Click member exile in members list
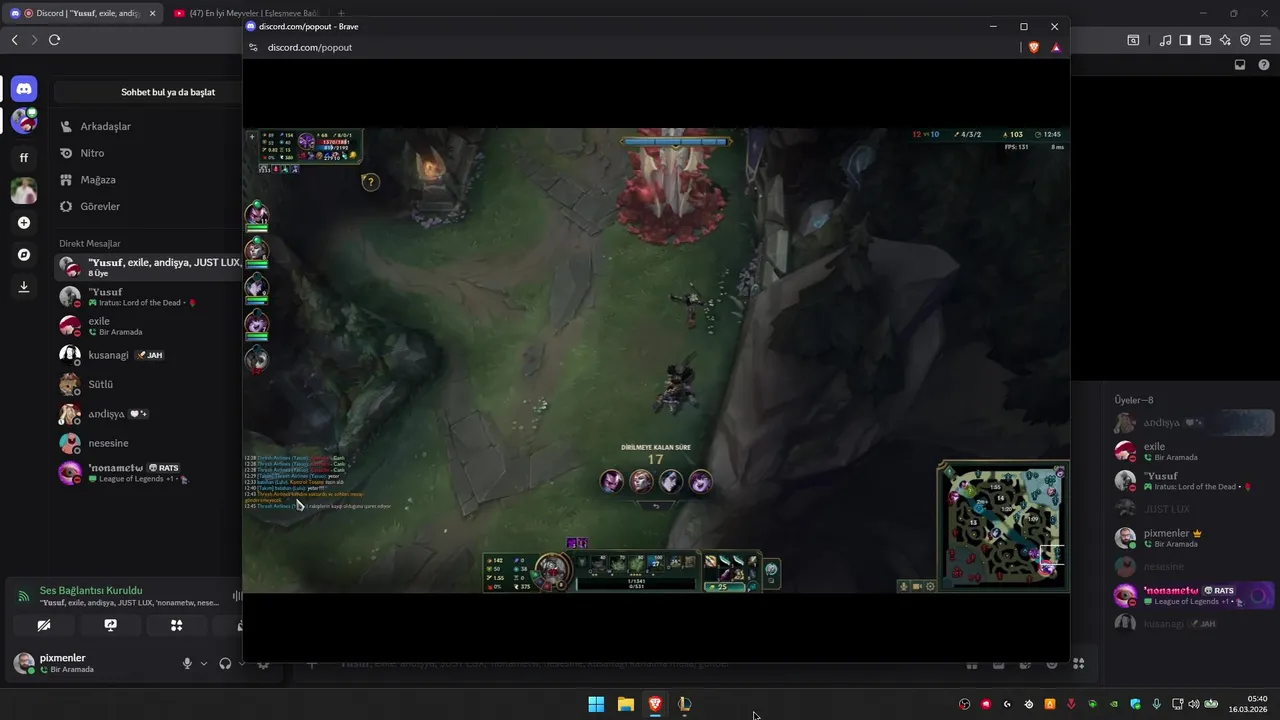The width and height of the screenshot is (1280, 720). (x=1193, y=451)
